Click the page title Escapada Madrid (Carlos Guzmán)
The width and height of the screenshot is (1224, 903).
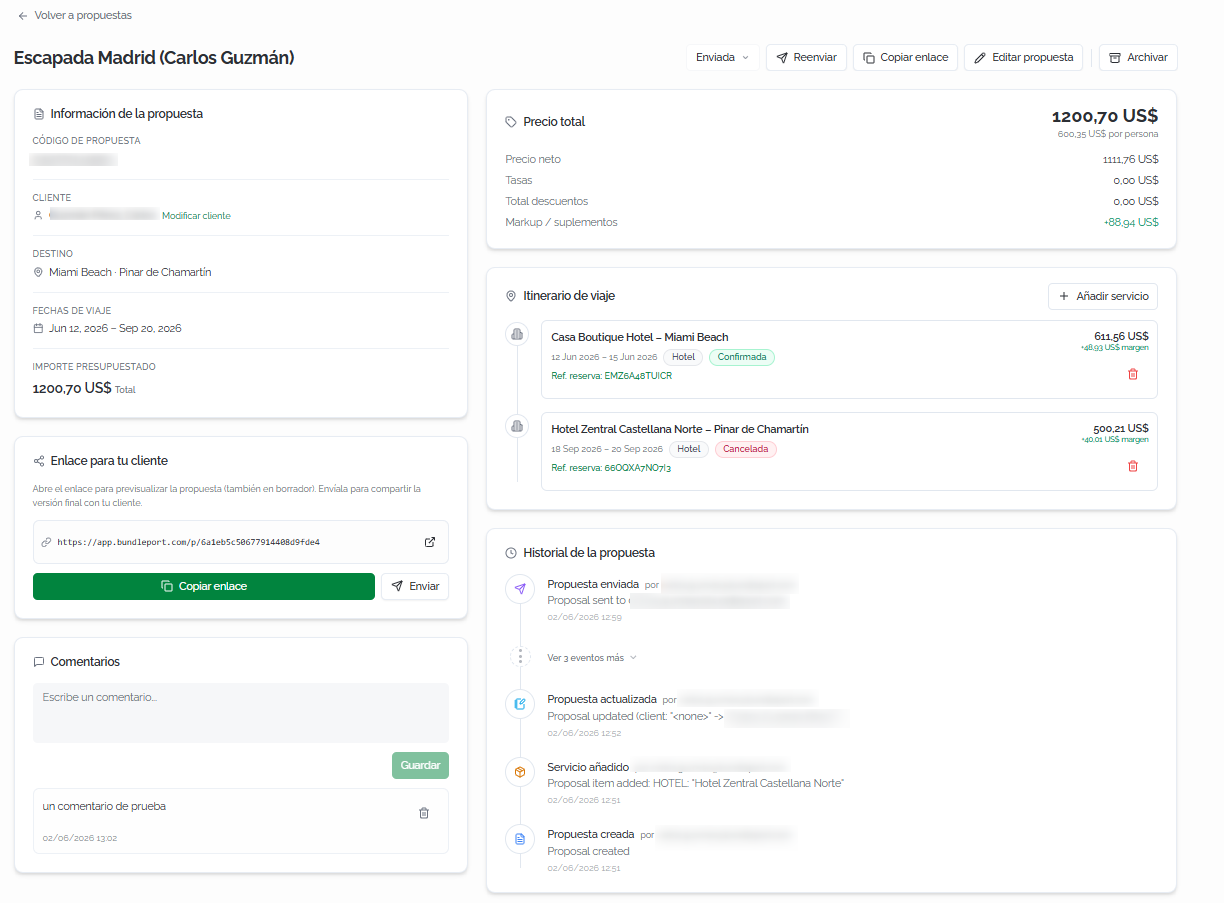point(154,57)
